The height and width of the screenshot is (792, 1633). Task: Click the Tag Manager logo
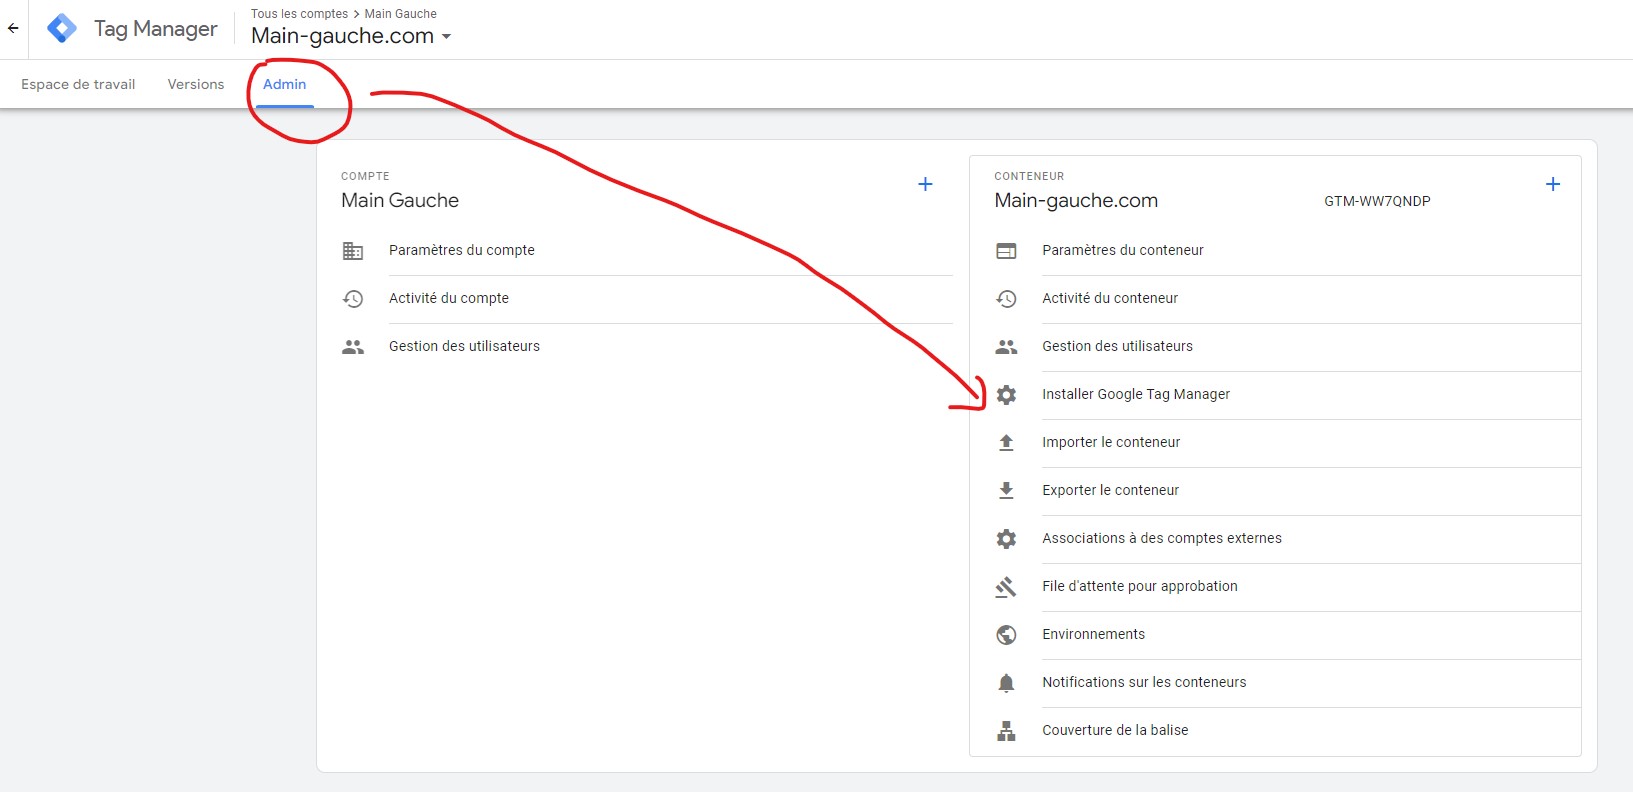click(x=62, y=28)
